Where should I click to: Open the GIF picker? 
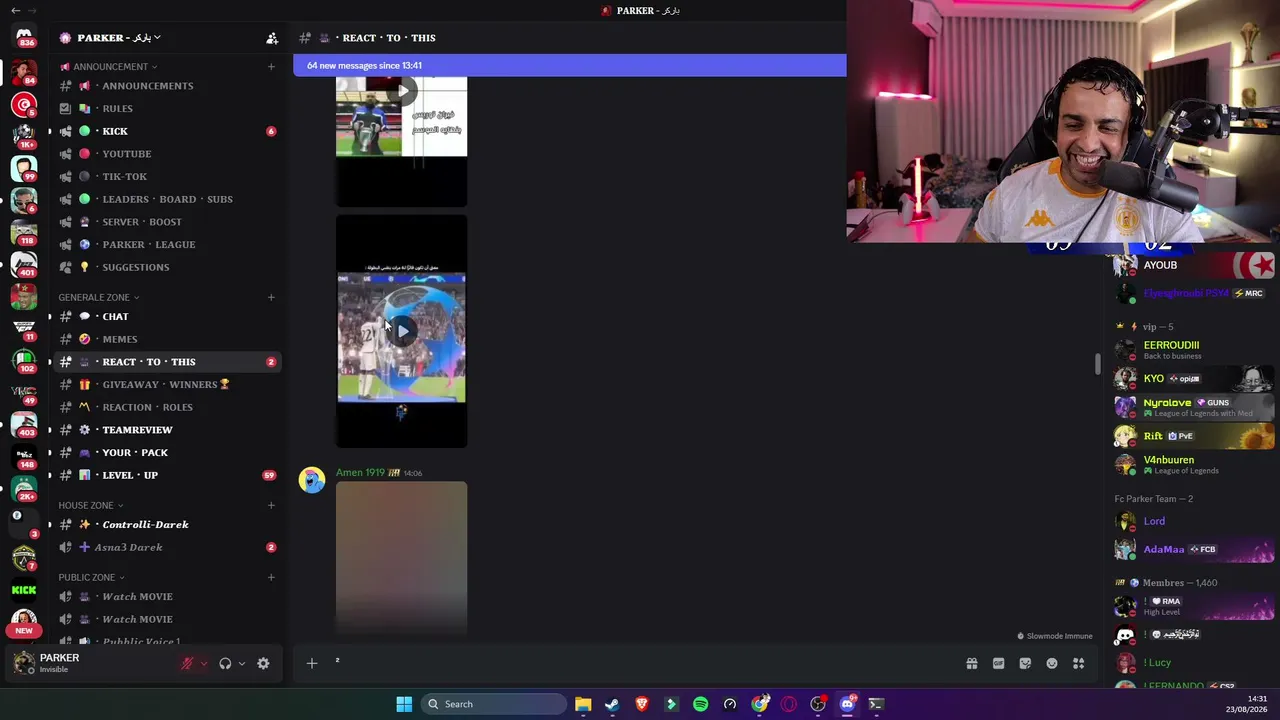click(998, 663)
